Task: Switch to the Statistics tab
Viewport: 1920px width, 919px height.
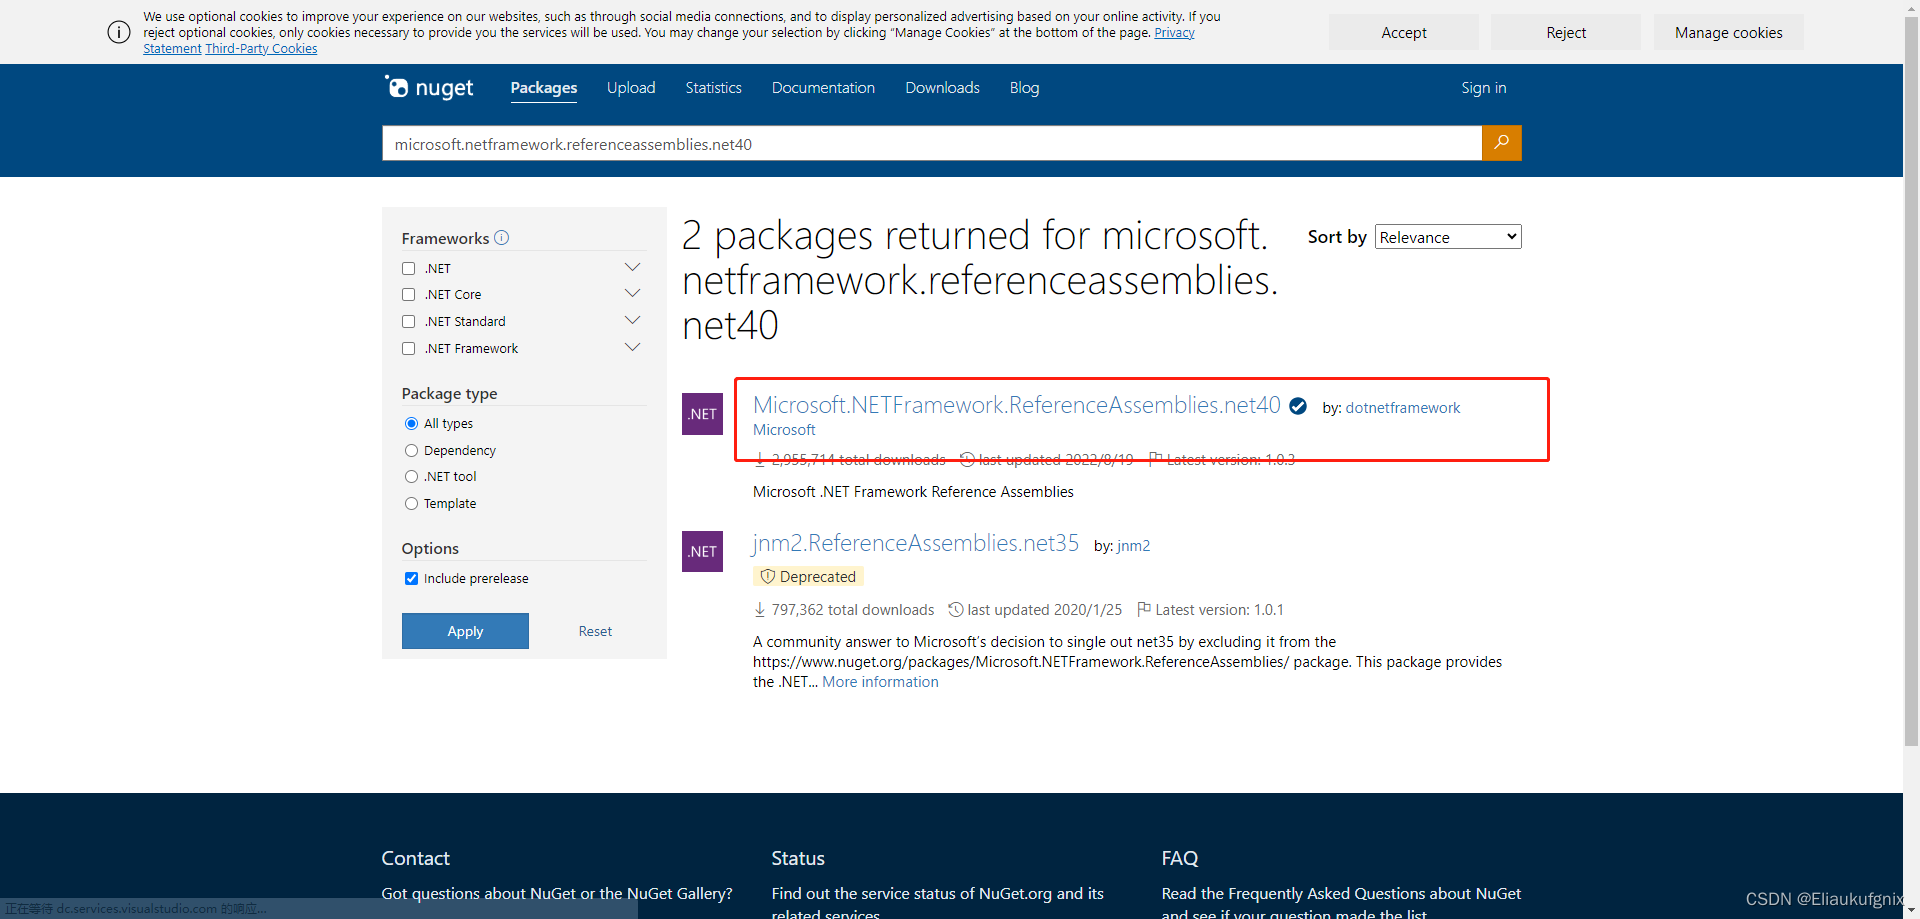Action: coord(713,88)
